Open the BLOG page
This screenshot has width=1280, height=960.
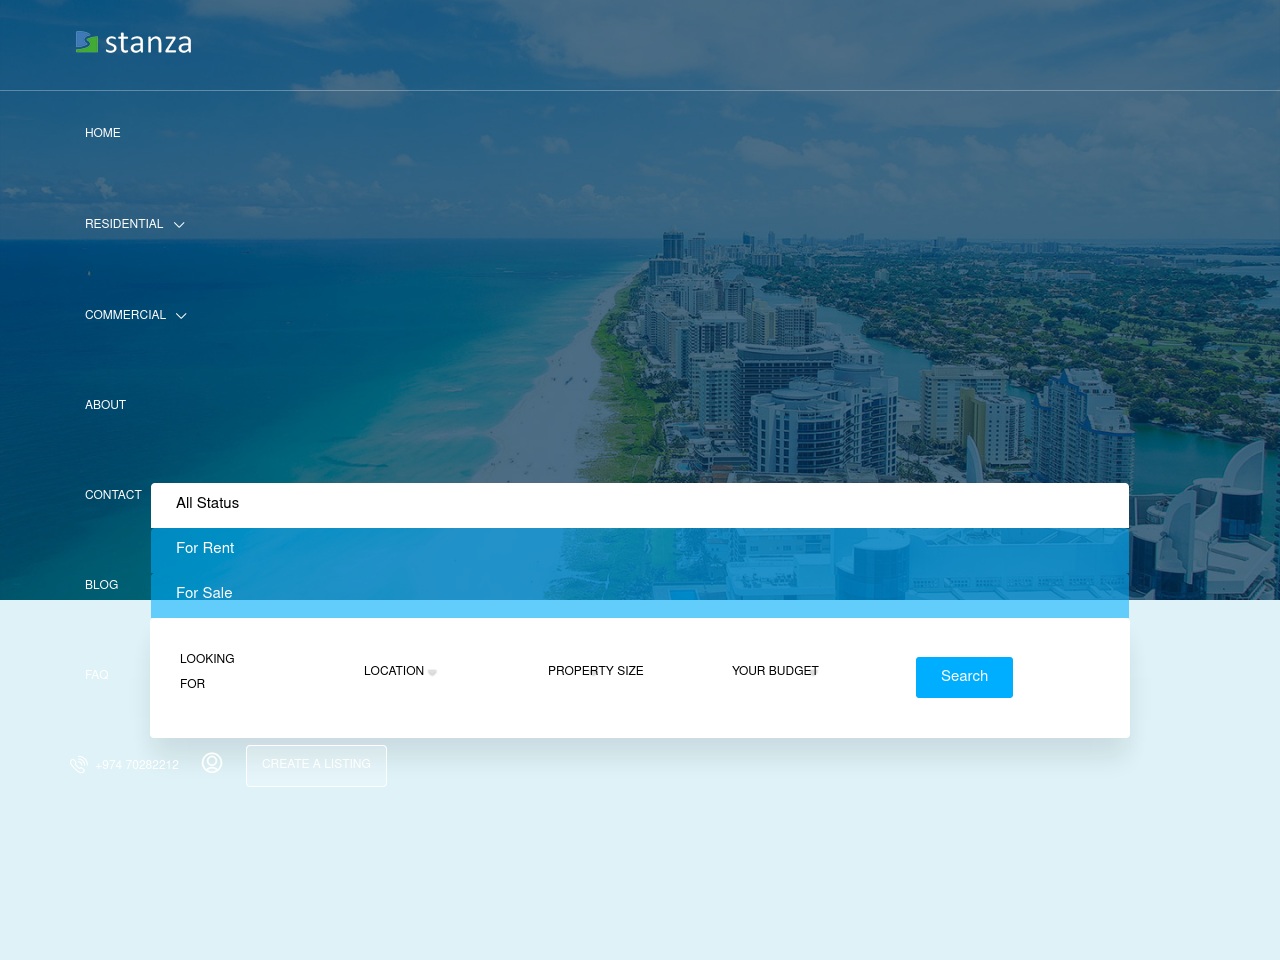pos(101,585)
